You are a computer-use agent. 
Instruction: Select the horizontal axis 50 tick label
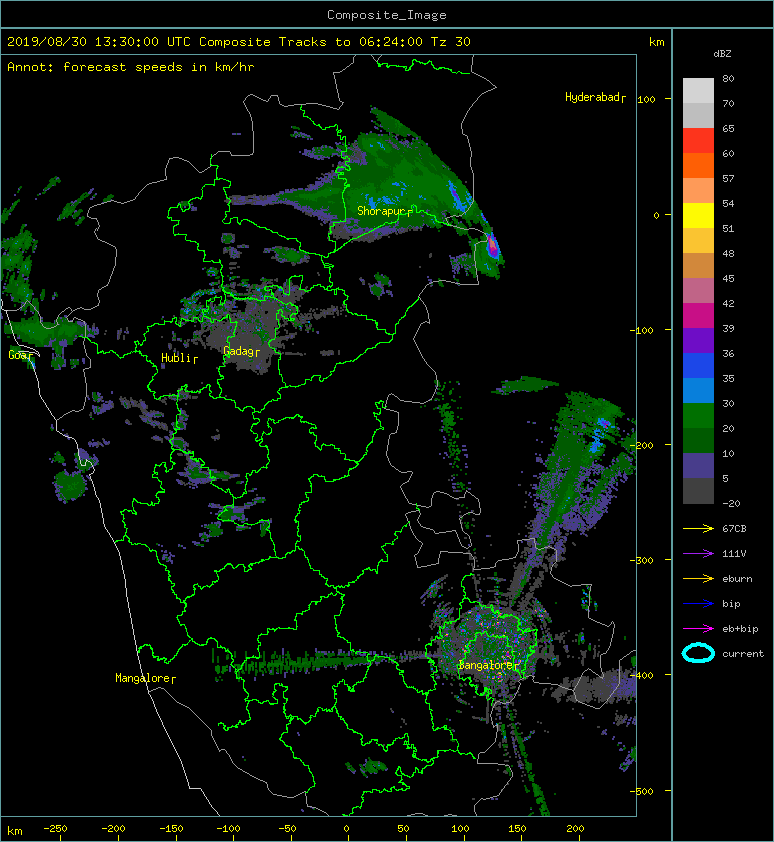pos(403,829)
